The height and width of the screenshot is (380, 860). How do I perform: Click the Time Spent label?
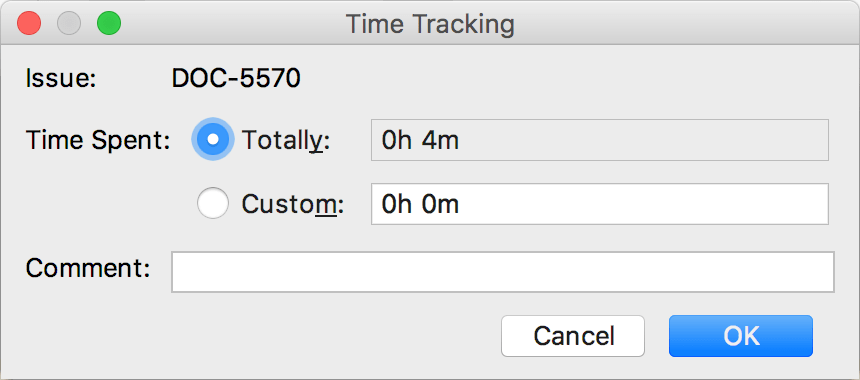98,141
